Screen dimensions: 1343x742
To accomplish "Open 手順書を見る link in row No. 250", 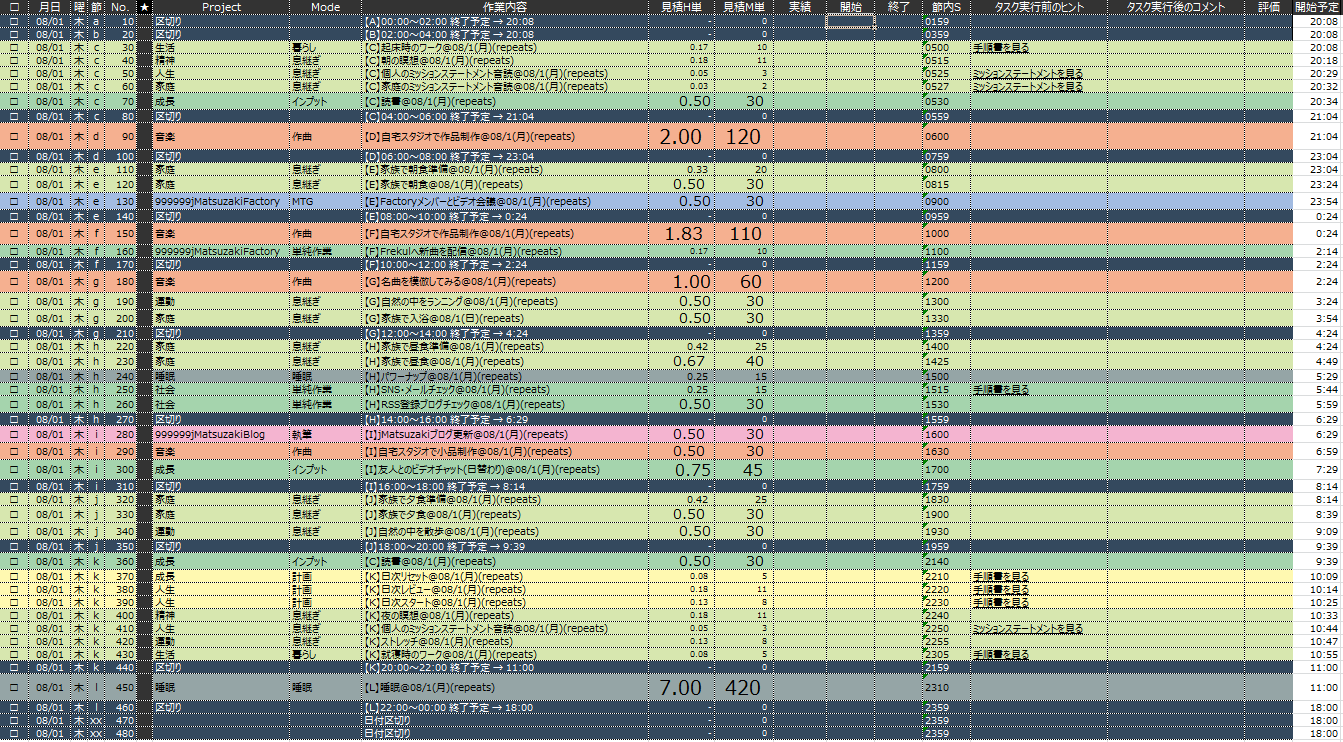I will click(1001, 389).
